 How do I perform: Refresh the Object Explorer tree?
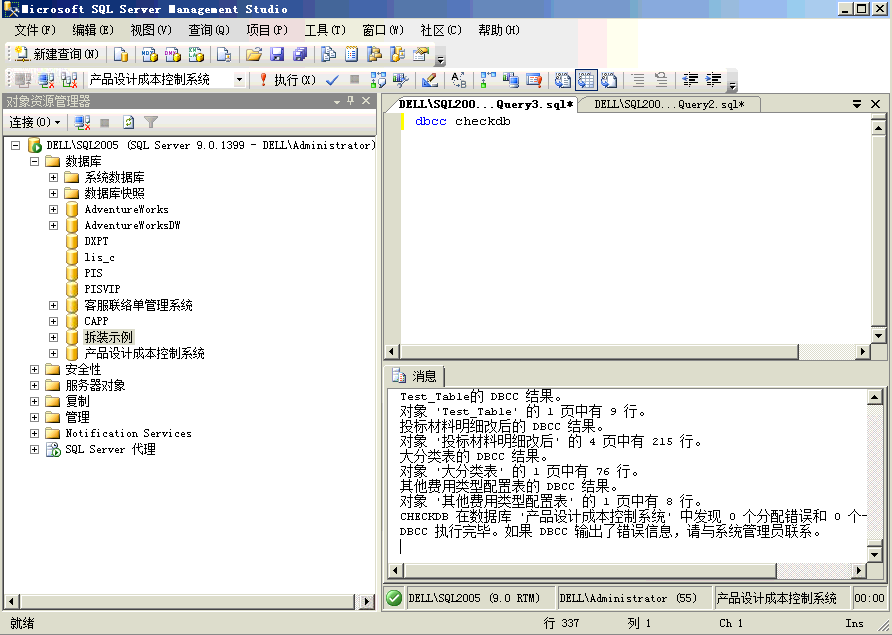tap(129, 122)
